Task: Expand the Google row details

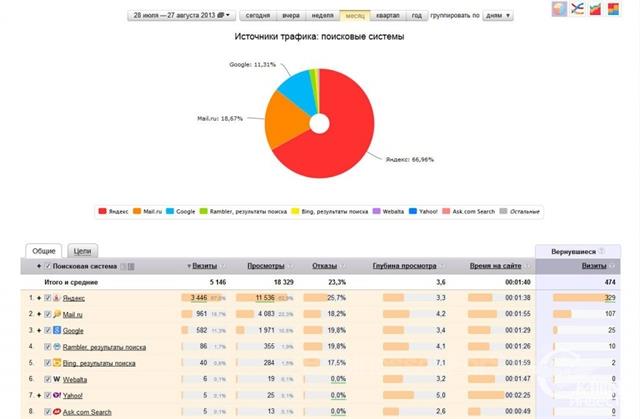Action: [x=39, y=331]
